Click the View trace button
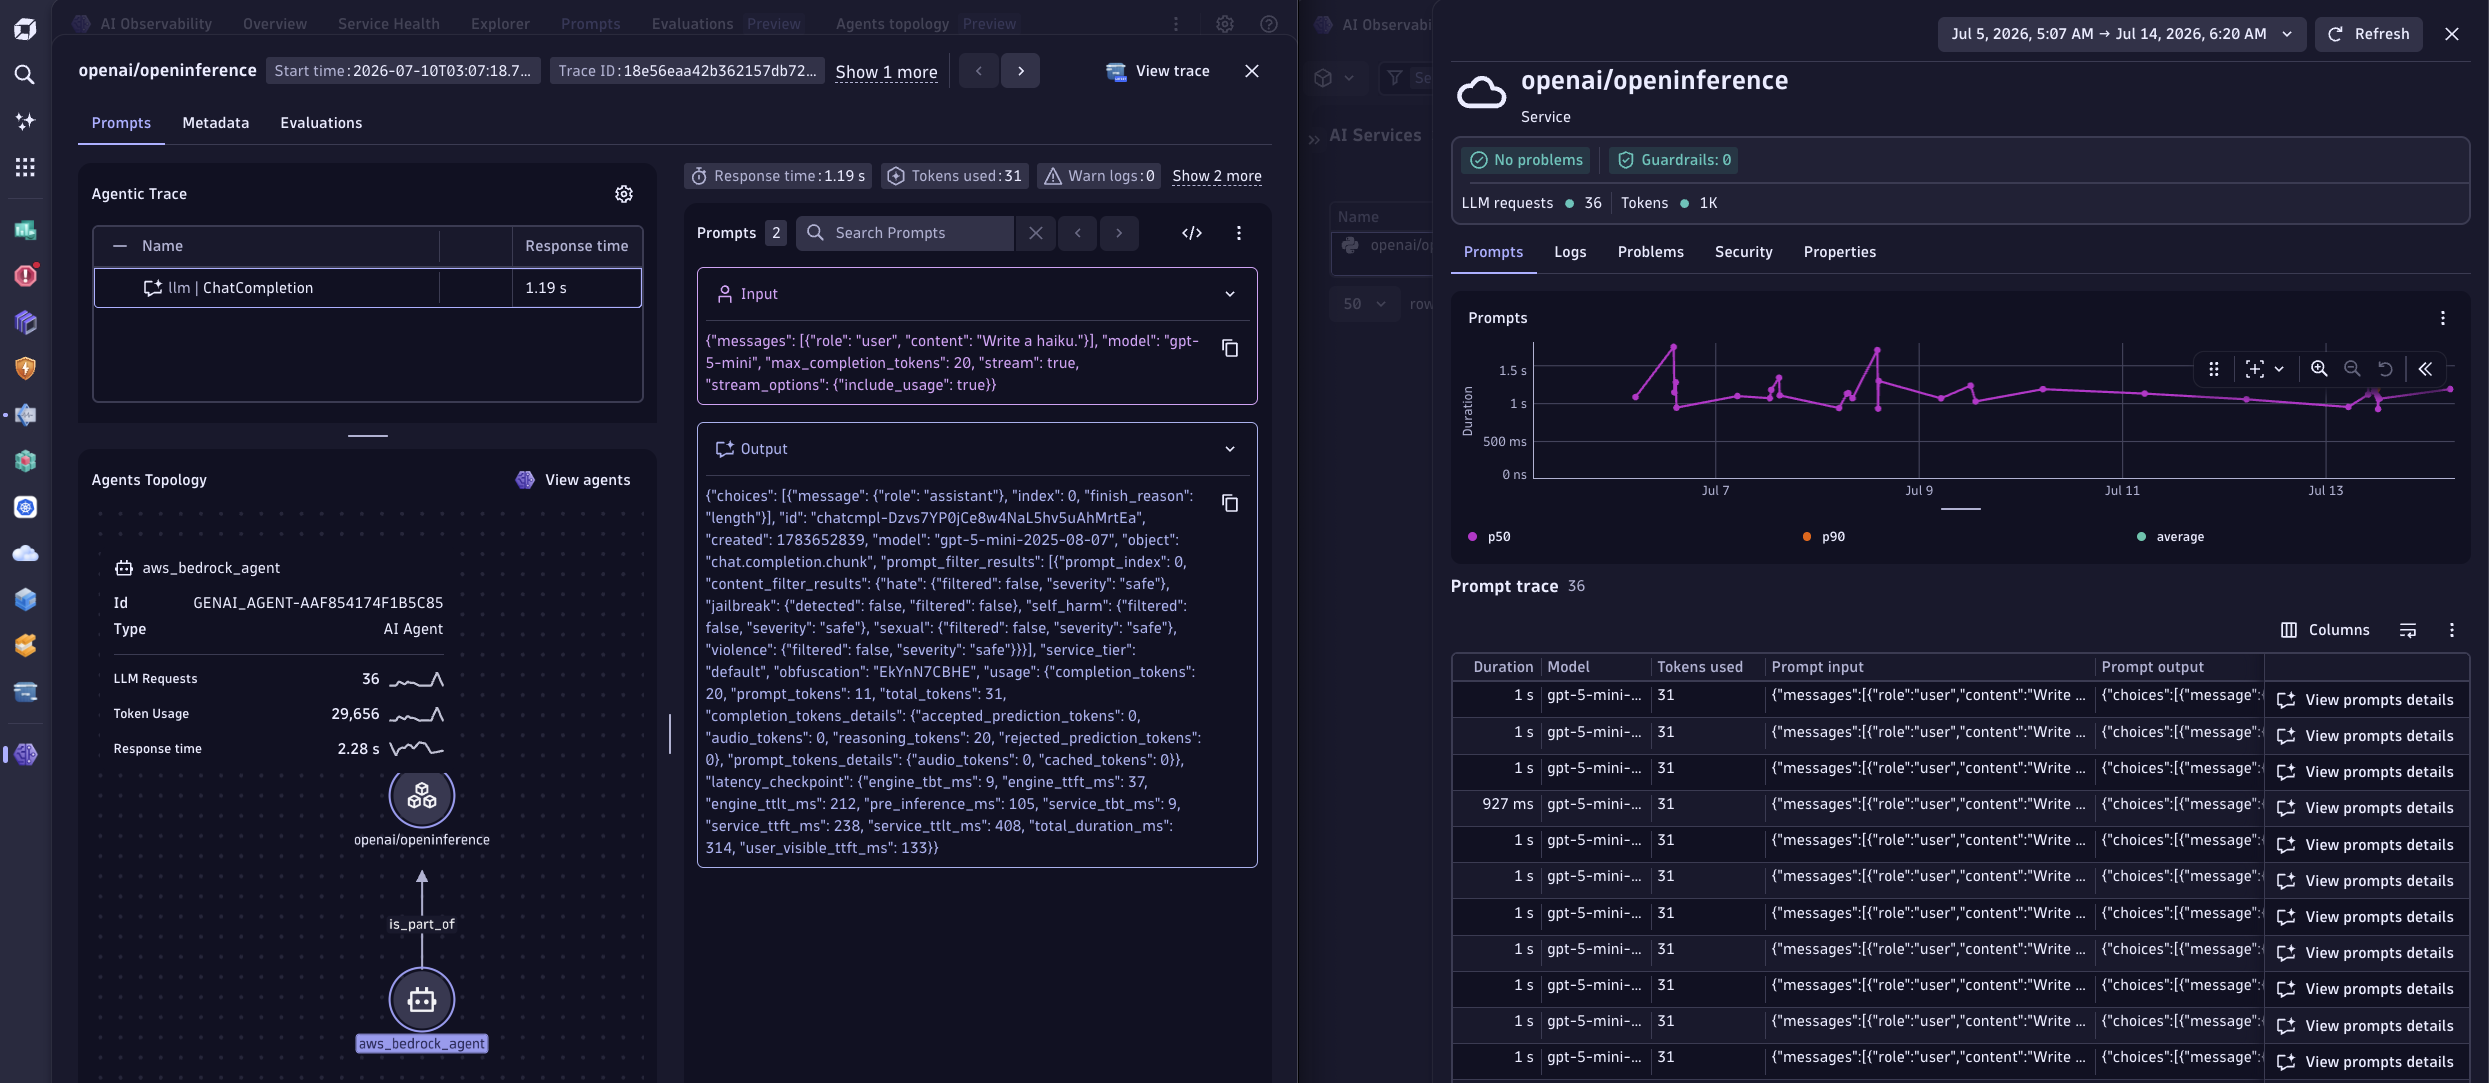Screen dimensions: 2489x1083 [x=1158, y=71]
